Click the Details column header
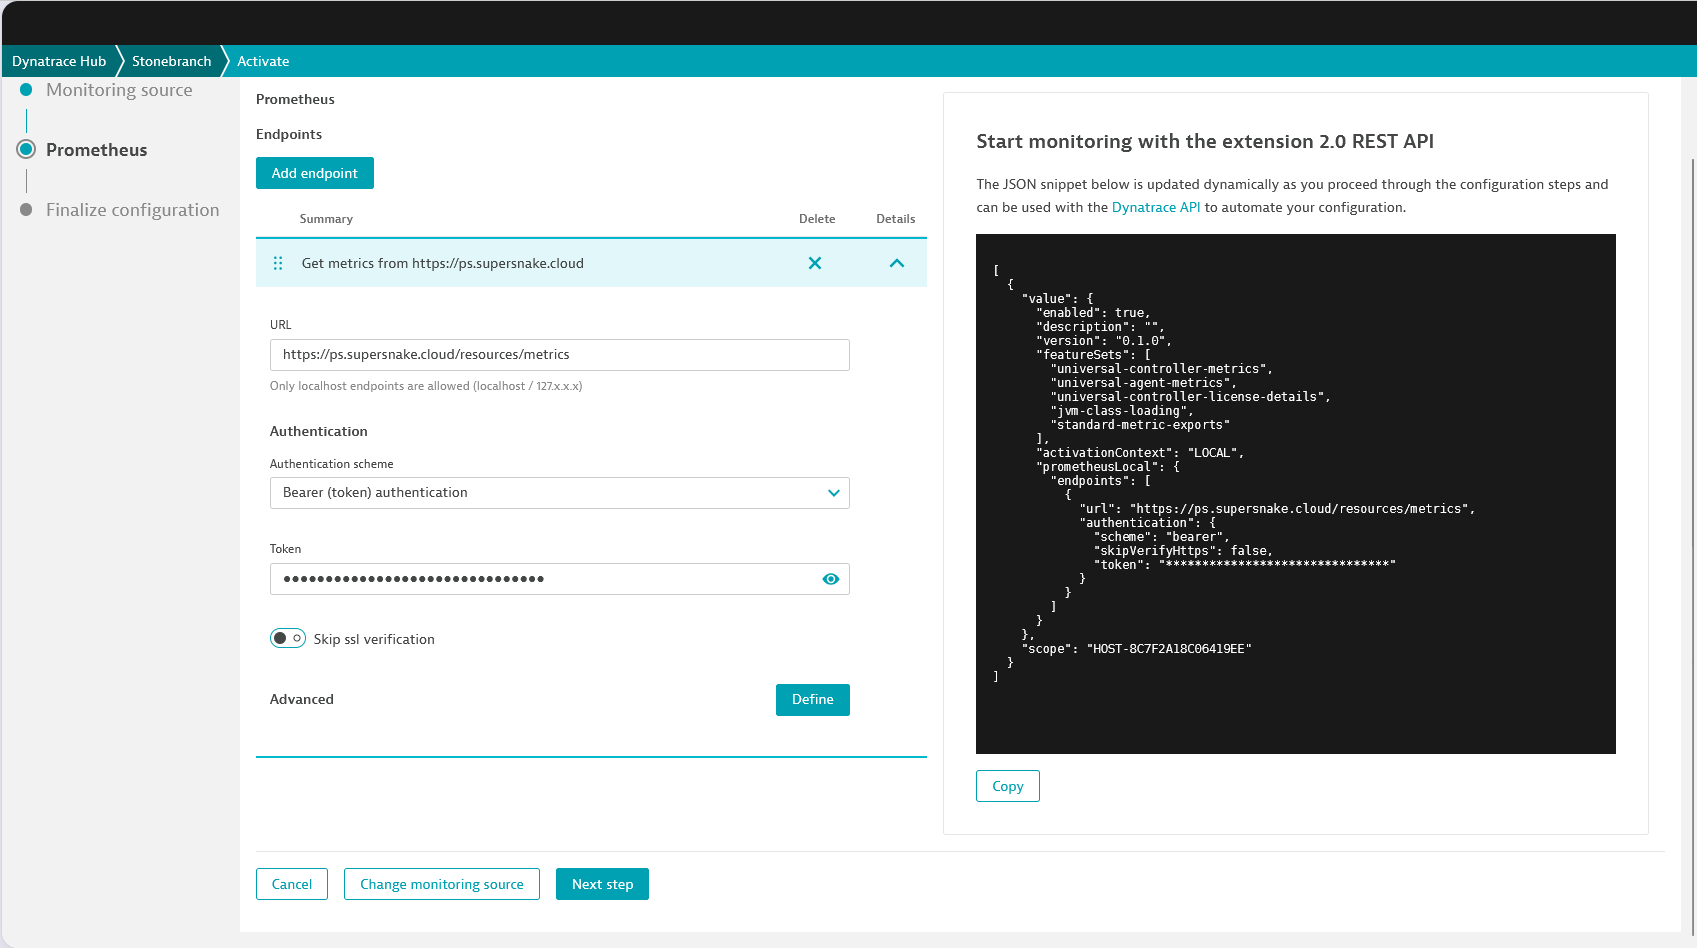Image resolution: width=1697 pixels, height=948 pixels. (896, 219)
